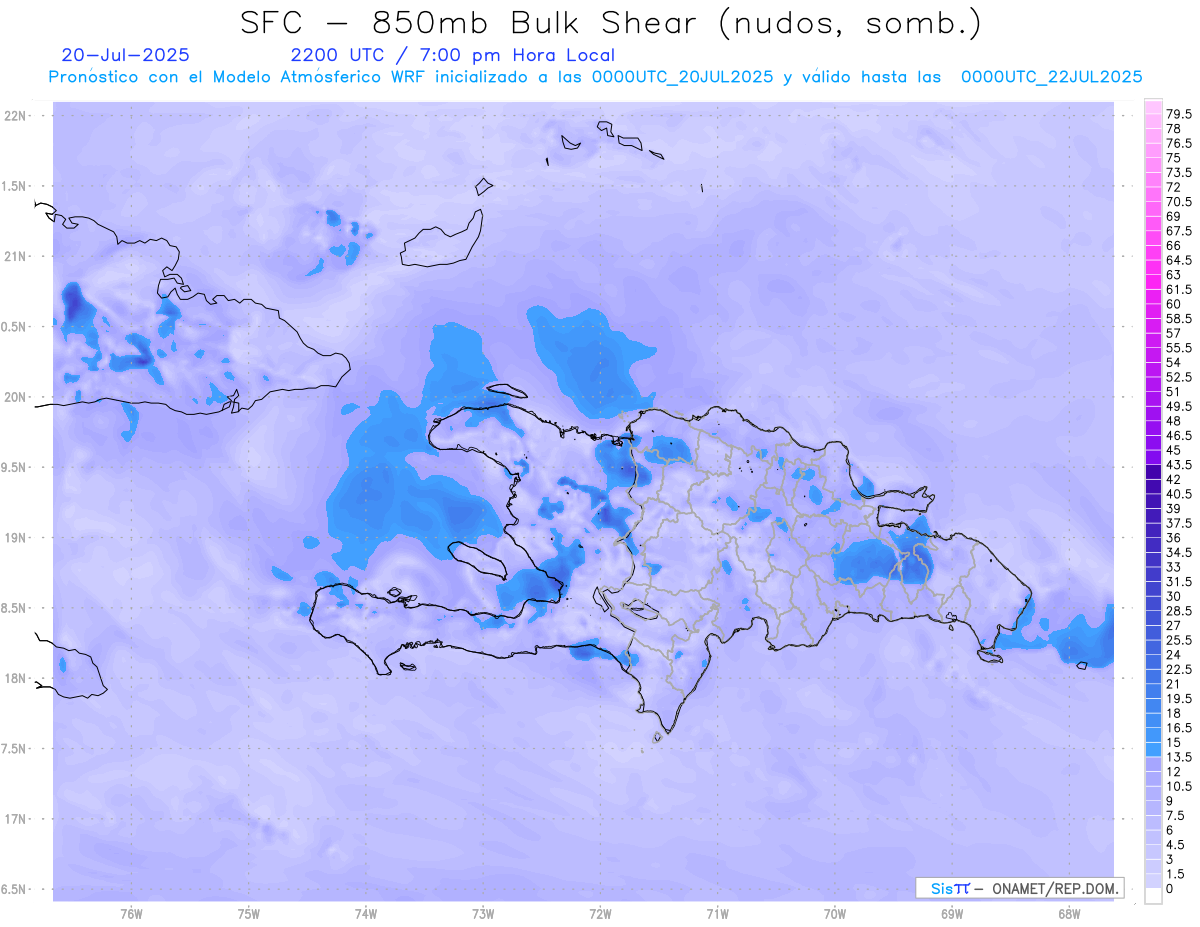Click the '71W' longitude label
The width and height of the screenshot is (1200, 927).
pos(717,913)
